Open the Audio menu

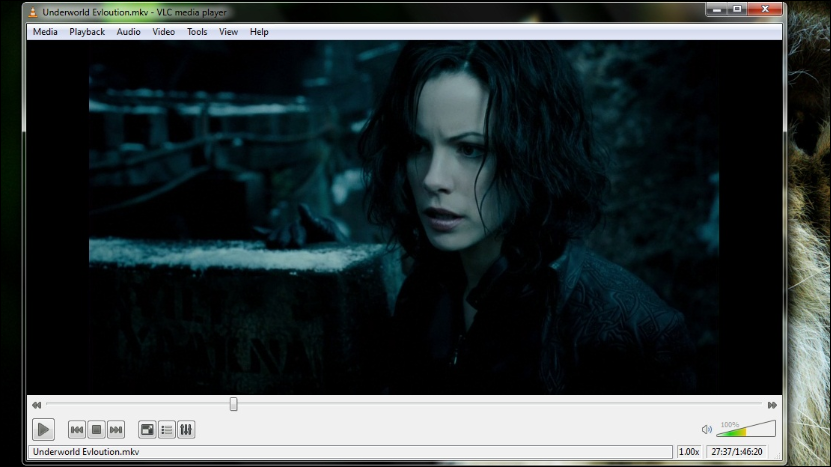click(x=128, y=32)
